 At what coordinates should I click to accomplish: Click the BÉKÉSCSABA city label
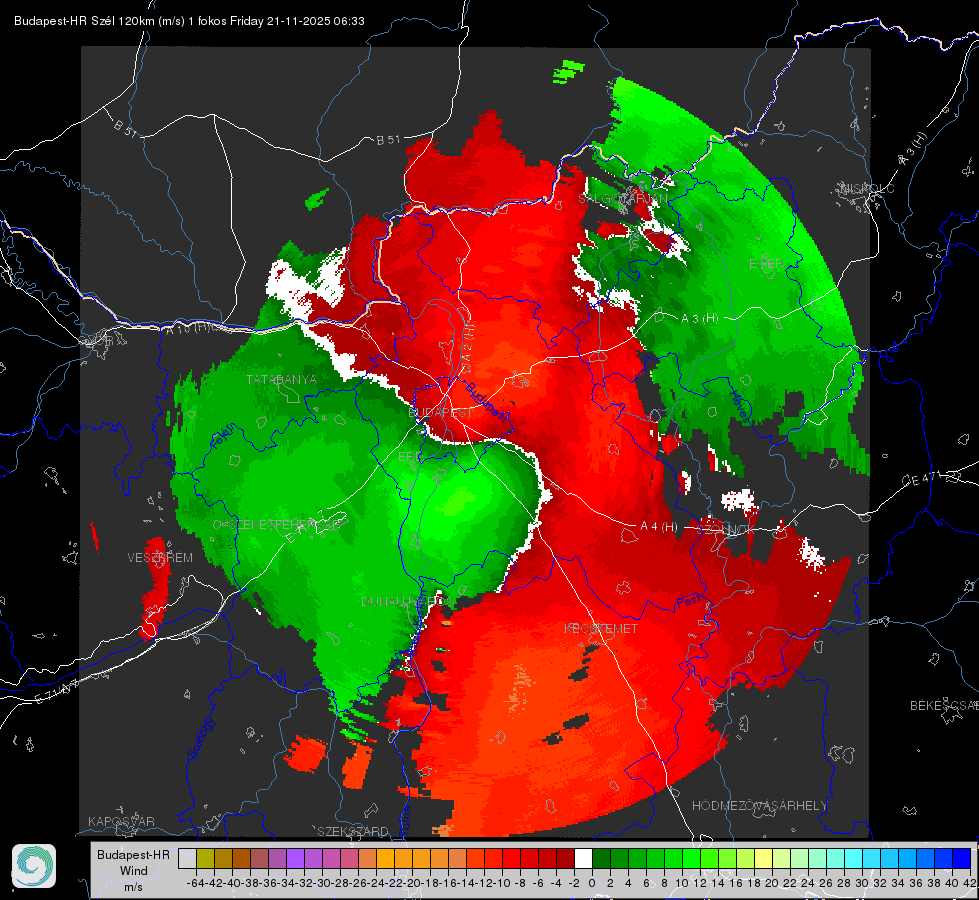tap(944, 706)
